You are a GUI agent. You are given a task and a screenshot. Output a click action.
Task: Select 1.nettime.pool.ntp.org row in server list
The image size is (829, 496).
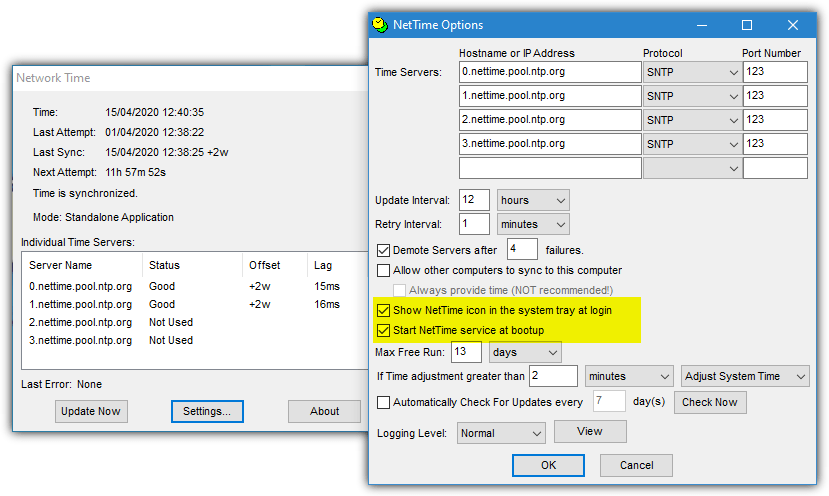point(195,305)
